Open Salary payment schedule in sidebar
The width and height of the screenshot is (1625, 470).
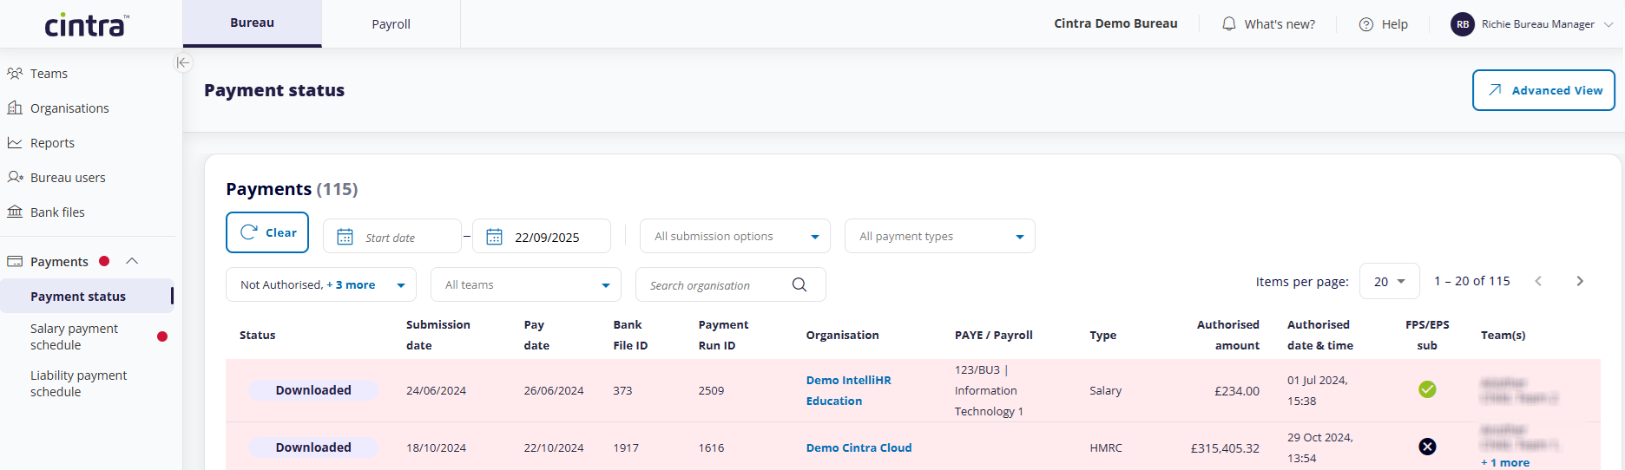point(74,336)
